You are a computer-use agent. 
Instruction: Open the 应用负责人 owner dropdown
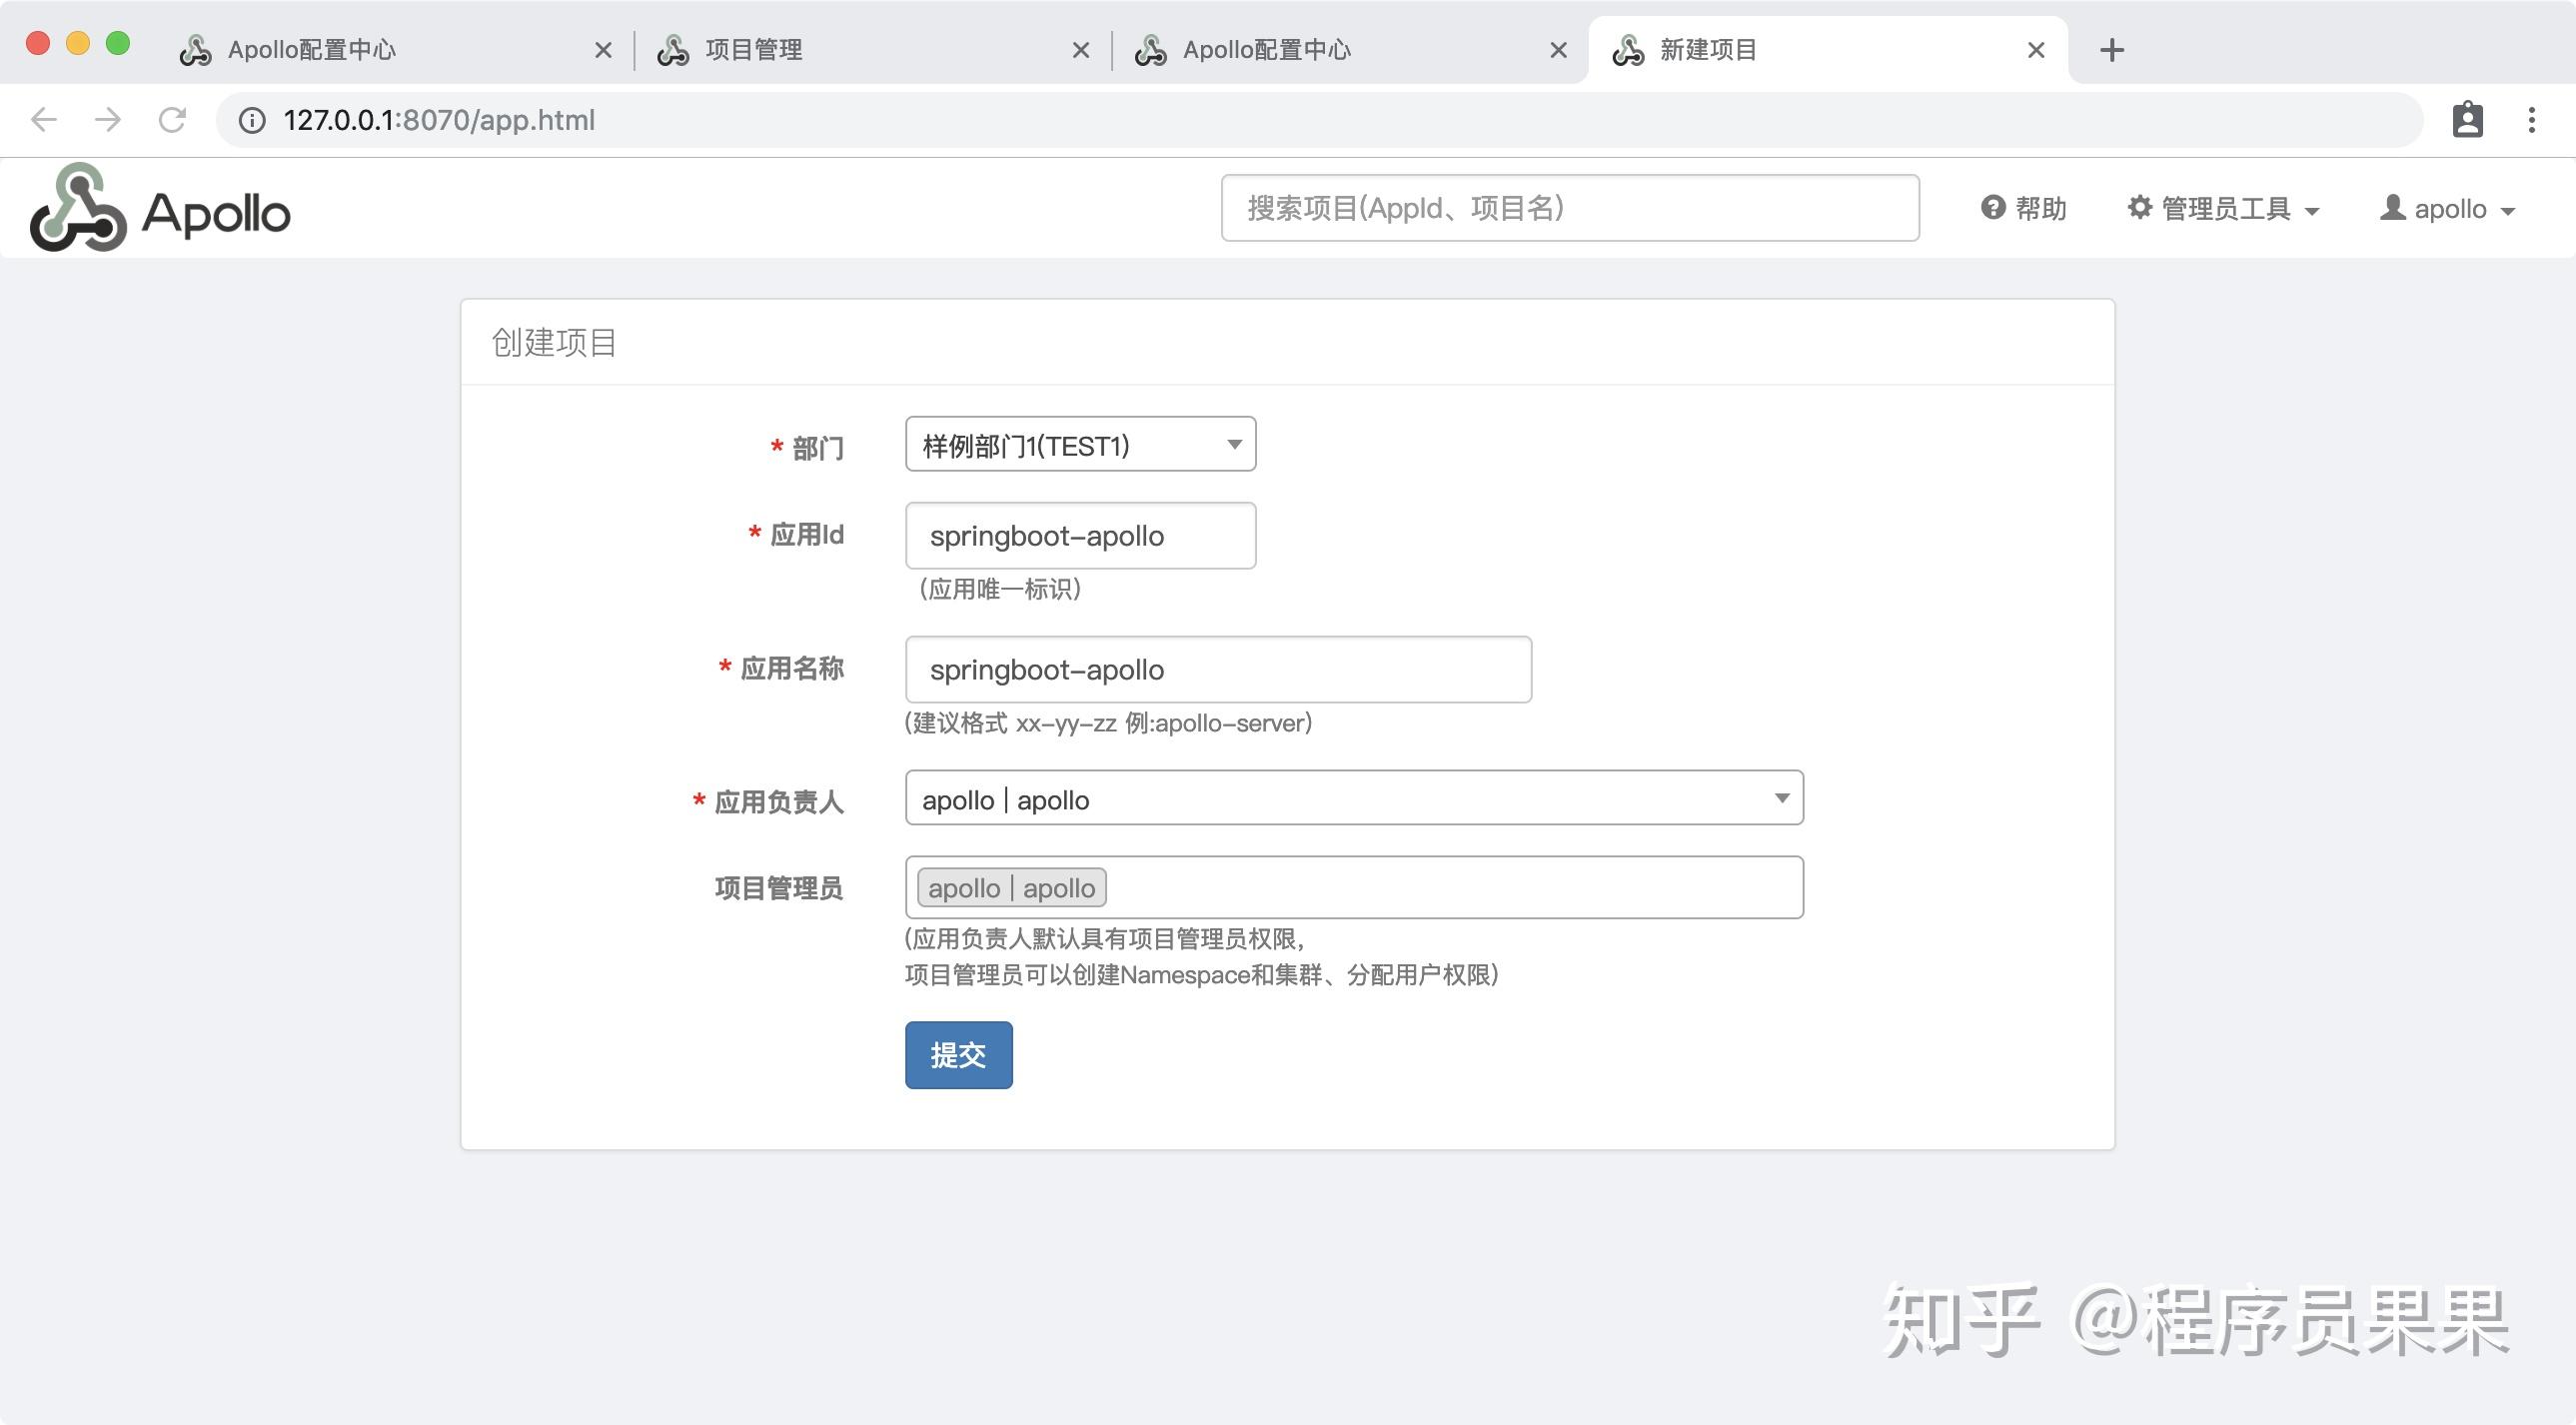click(1354, 798)
